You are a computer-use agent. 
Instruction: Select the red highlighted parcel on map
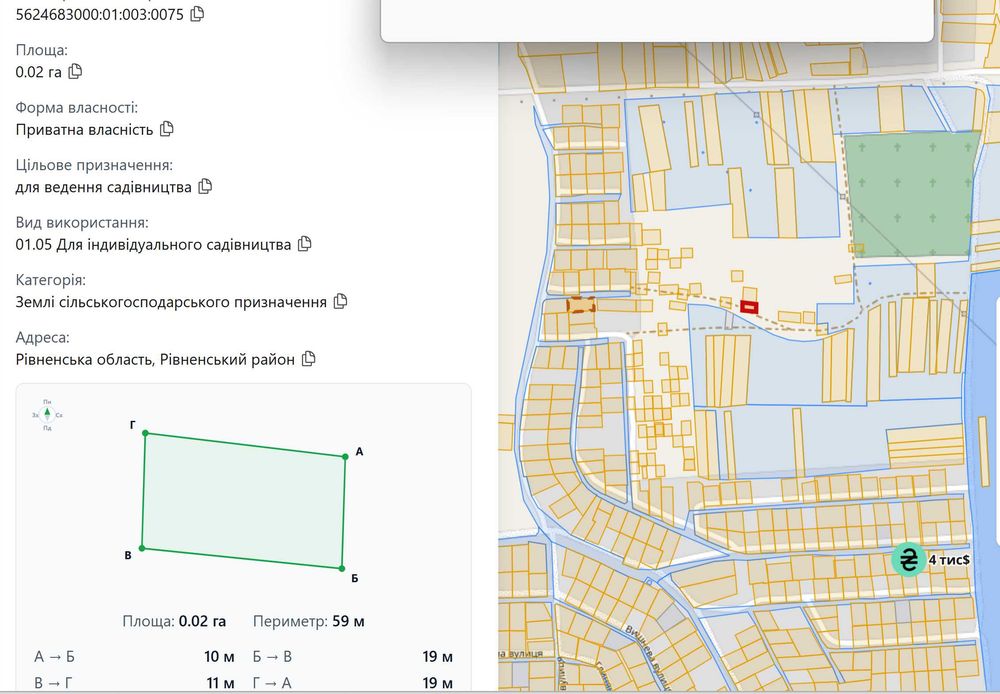tap(749, 307)
